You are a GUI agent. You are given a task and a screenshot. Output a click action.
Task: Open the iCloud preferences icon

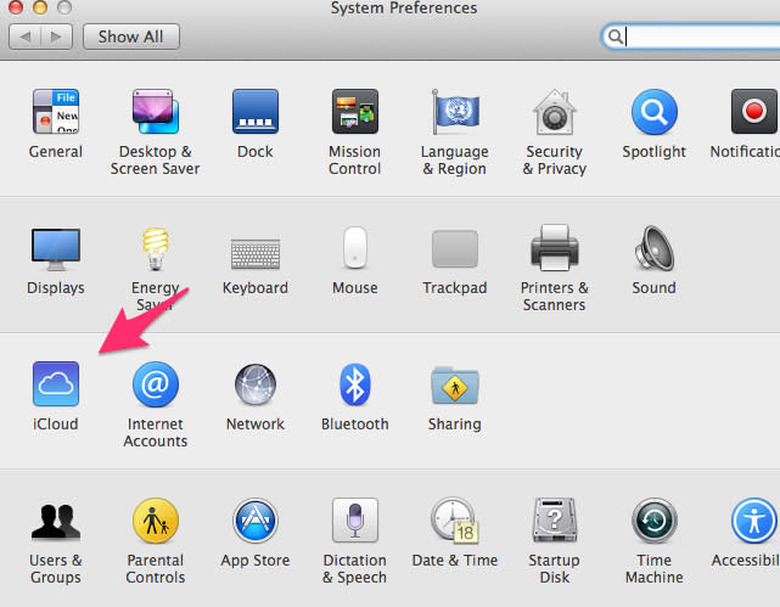click(56, 384)
